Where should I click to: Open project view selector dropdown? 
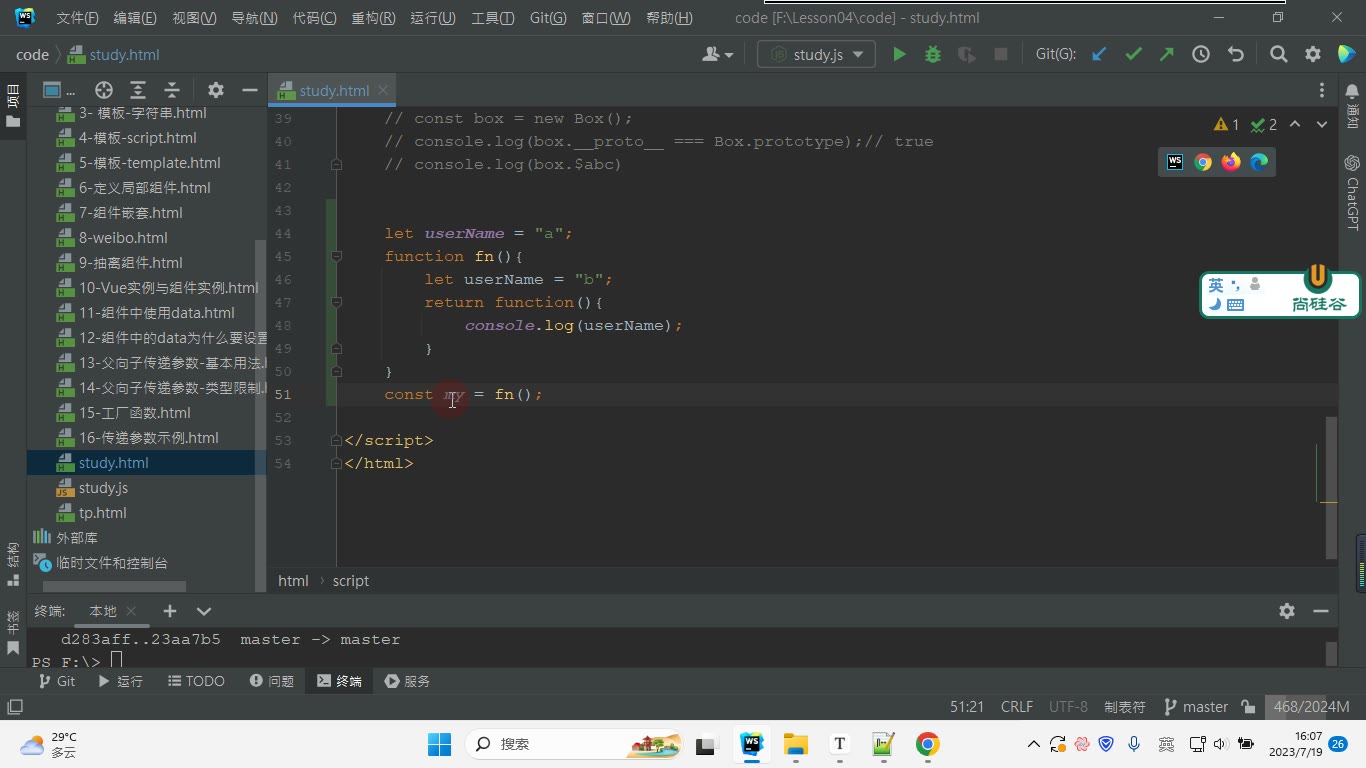click(60, 90)
